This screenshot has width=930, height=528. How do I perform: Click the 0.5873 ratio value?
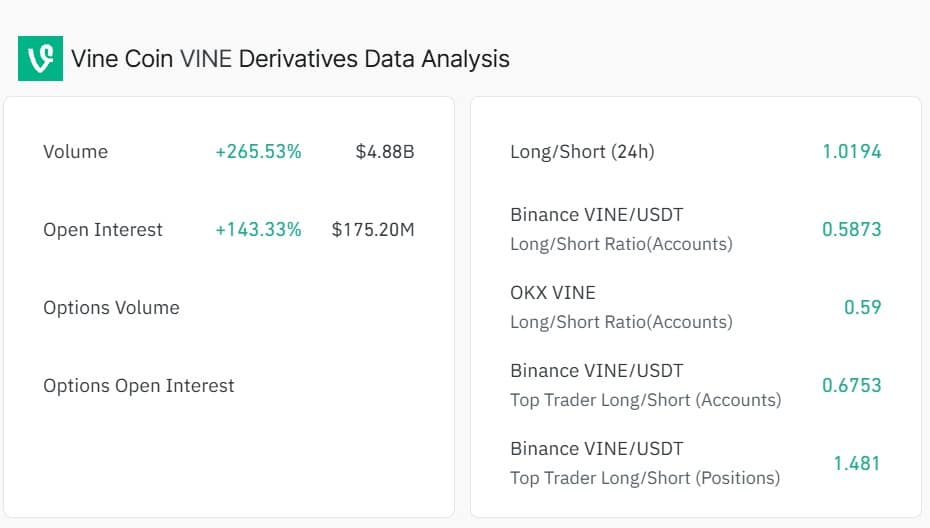click(852, 230)
